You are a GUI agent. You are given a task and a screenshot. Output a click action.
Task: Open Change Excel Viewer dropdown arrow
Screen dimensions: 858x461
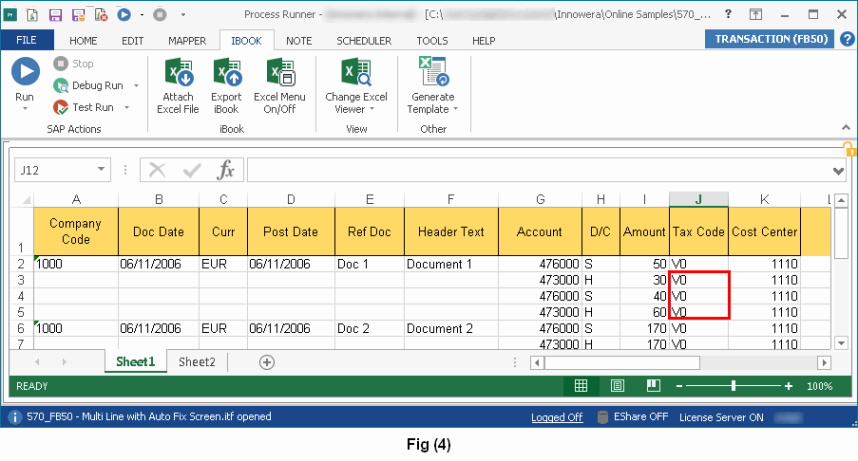372,109
